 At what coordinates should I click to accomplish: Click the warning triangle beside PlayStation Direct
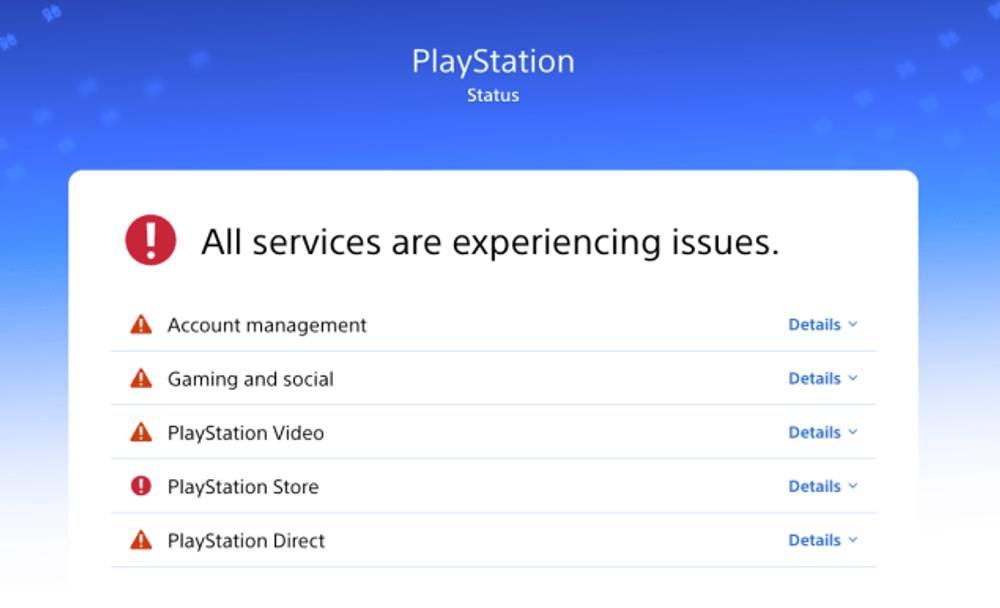click(141, 540)
